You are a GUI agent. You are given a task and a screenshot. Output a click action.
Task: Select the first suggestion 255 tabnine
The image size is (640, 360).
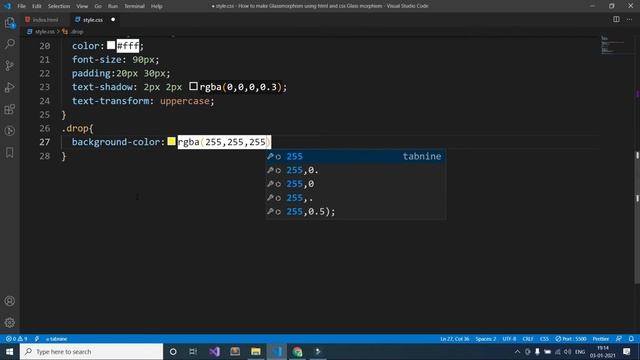(356, 156)
